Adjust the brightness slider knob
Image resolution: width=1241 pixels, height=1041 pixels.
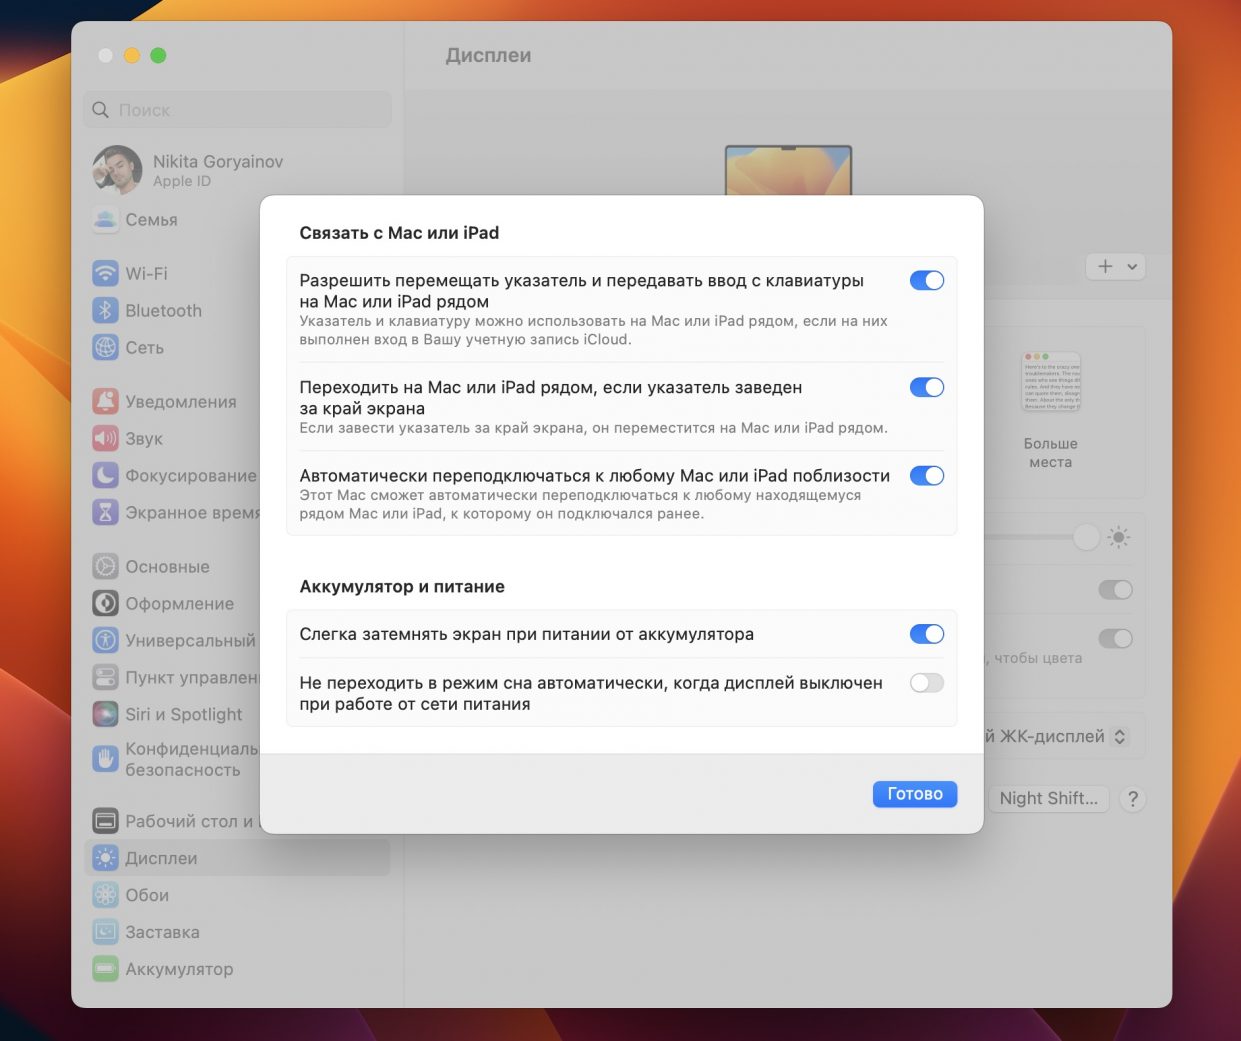coord(1086,537)
